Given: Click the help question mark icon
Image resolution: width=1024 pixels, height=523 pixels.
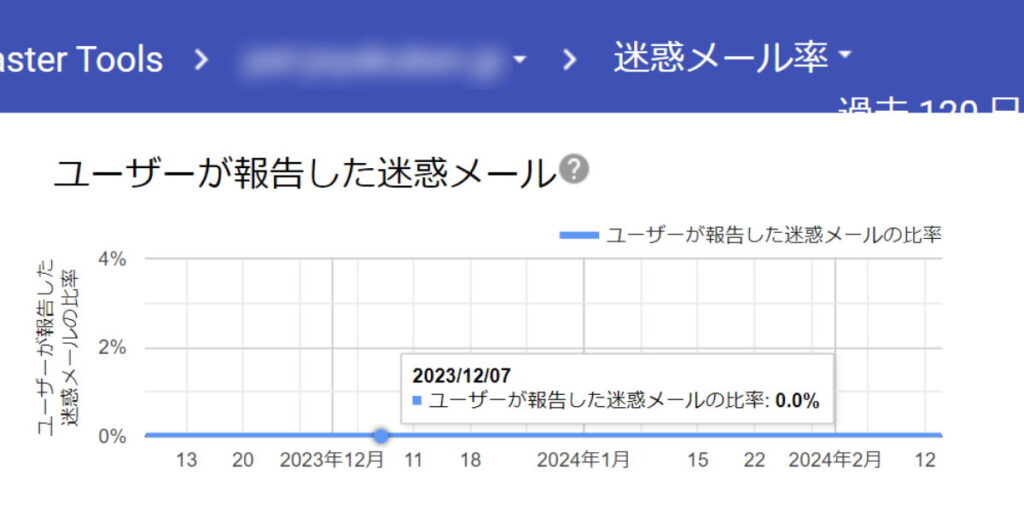Looking at the screenshot, I should click(x=574, y=170).
